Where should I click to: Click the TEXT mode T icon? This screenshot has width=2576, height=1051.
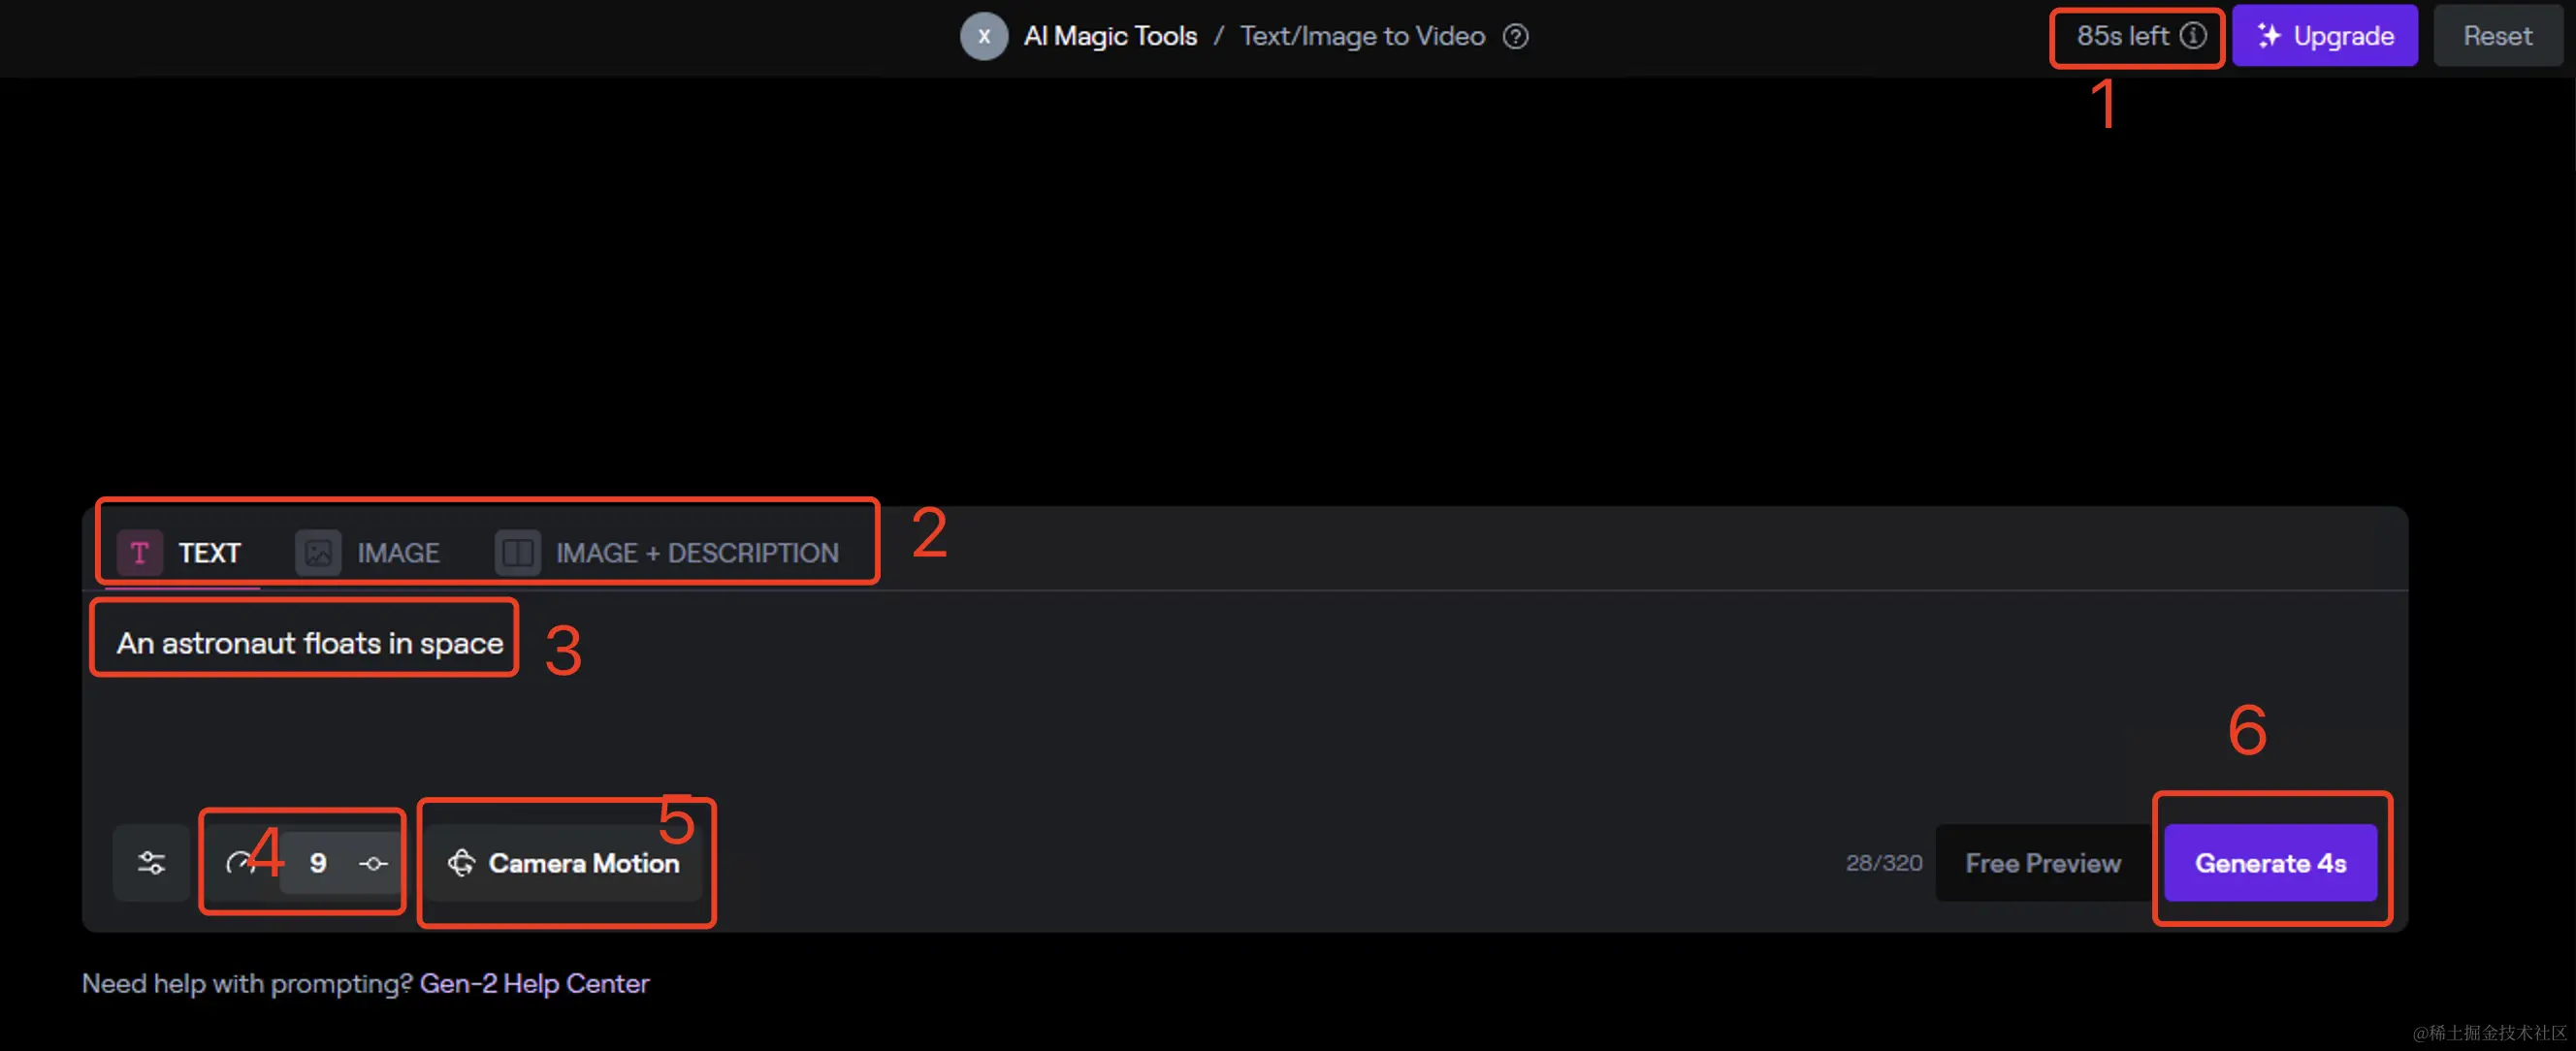[x=140, y=552]
